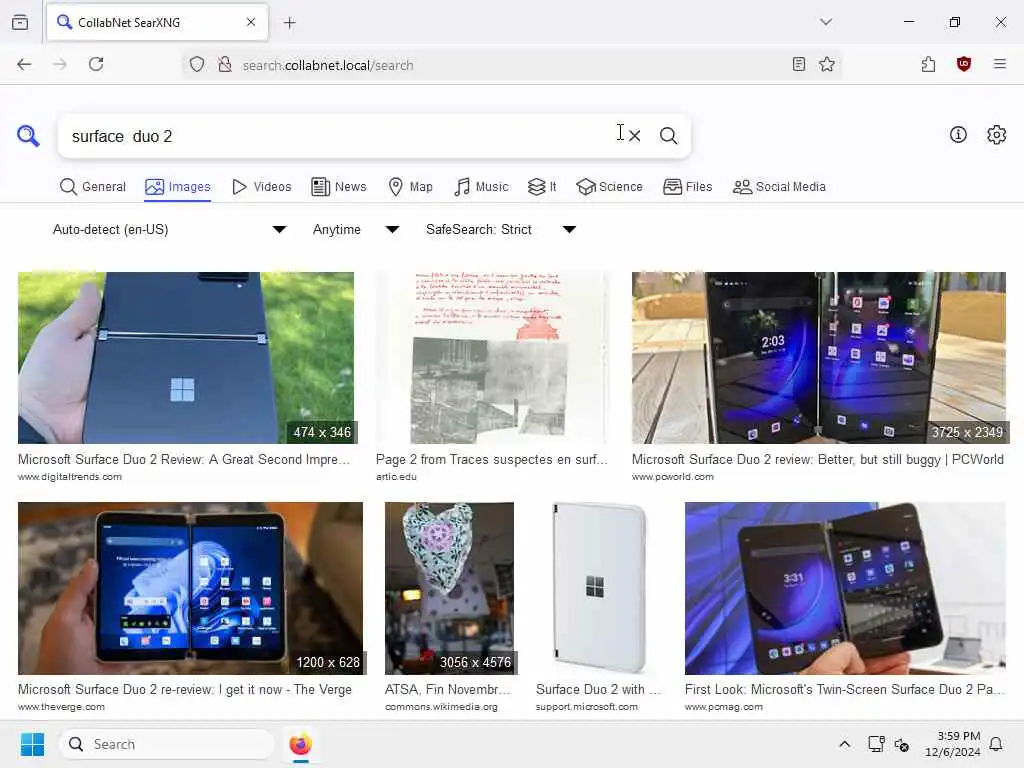Screen dimensions: 1024x768
Task: Select the It category tab
Action: pos(542,187)
